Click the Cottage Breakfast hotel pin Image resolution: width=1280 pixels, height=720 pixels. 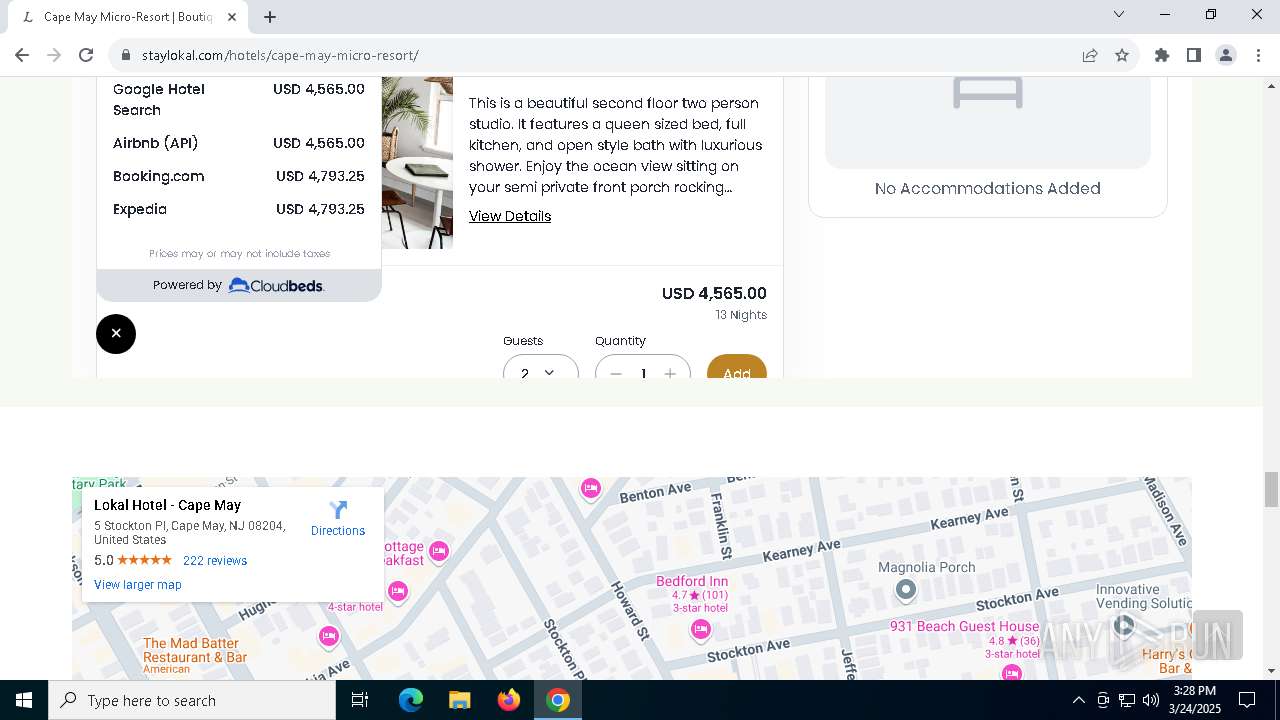point(438,551)
